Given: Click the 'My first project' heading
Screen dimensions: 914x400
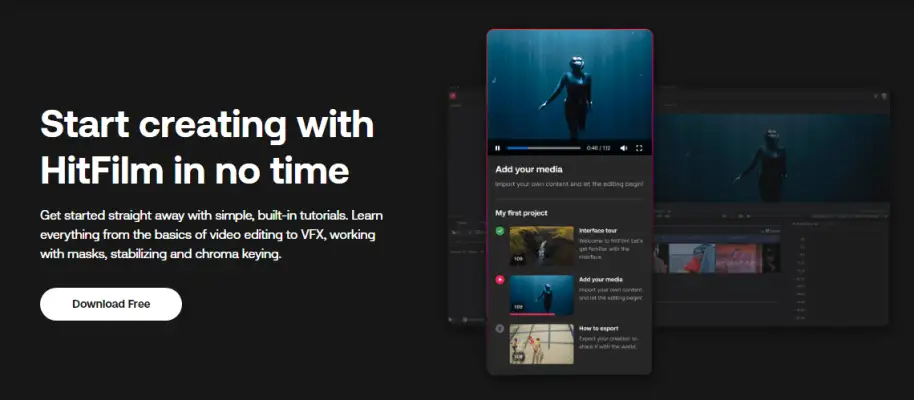Looking at the screenshot, I should pos(521,213).
